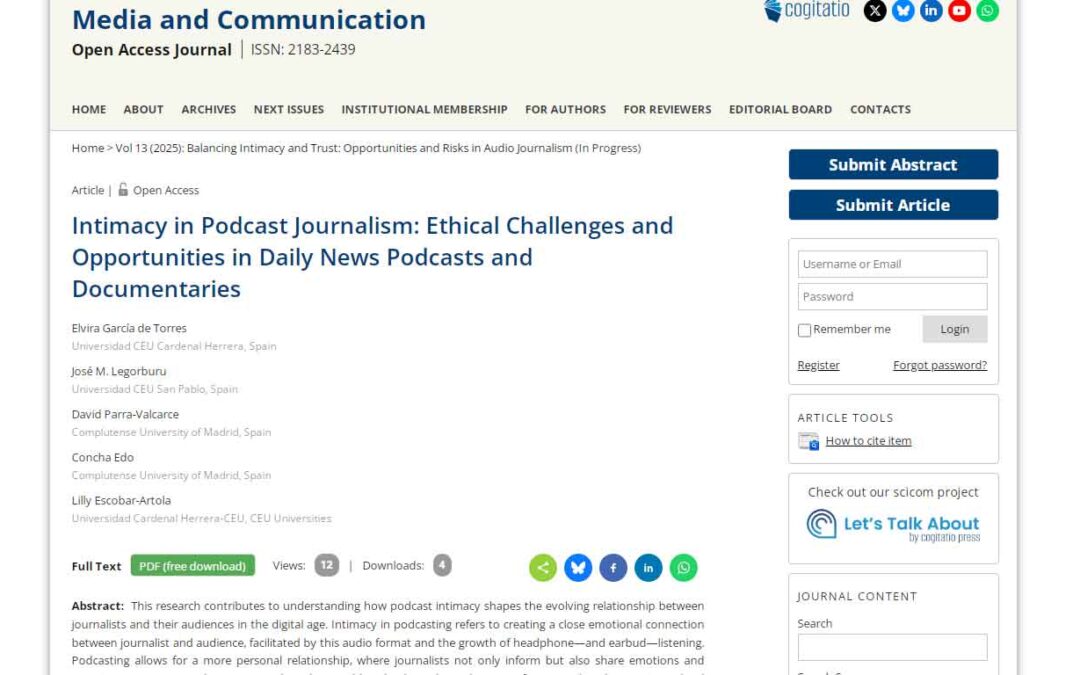Viewport: 1080px width, 675px height.
Task: Select author José M. Legorburu
Action: pos(118,371)
